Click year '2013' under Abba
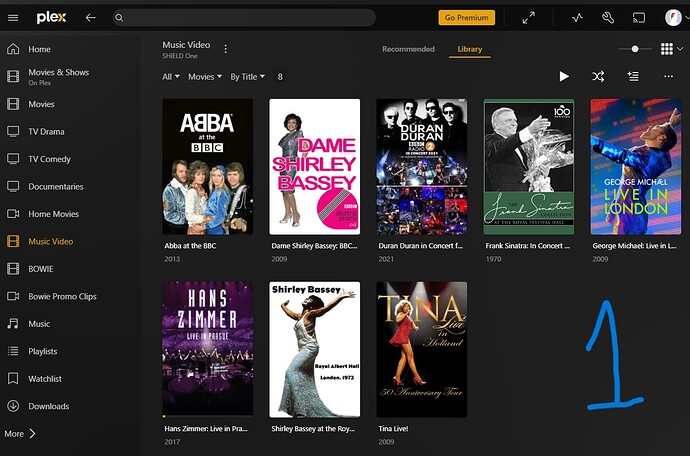690x456 pixels. click(172, 259)
